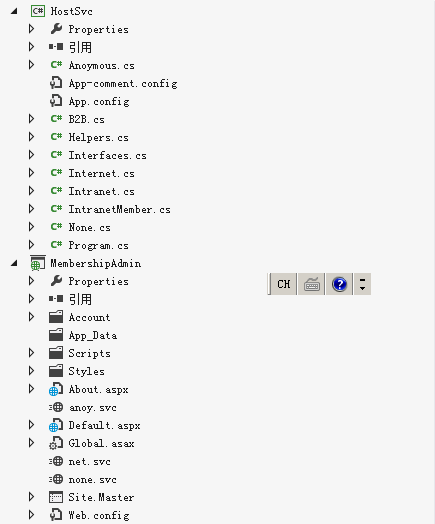The image size is (435, 524).
Task: Click the Global.asax gear file icon
Action: (56, 443)
